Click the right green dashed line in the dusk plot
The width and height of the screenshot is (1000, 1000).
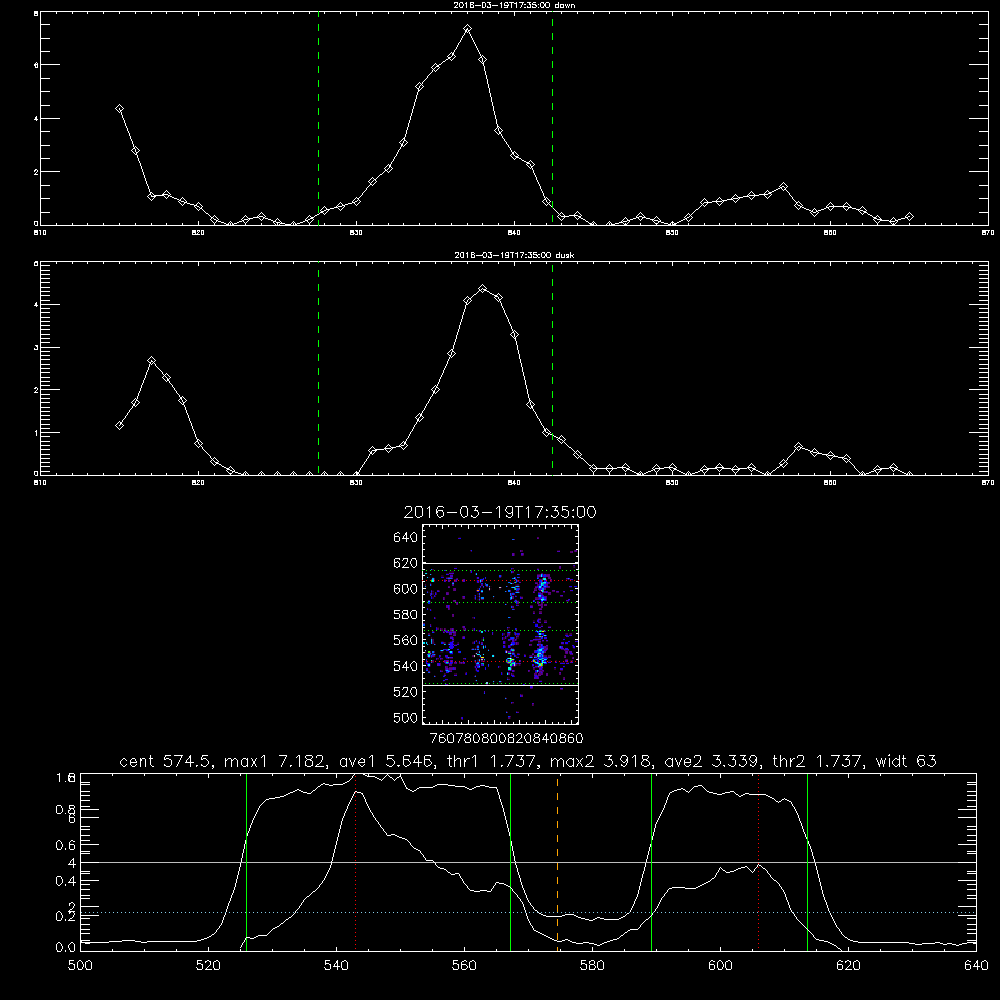pos(552,369)
